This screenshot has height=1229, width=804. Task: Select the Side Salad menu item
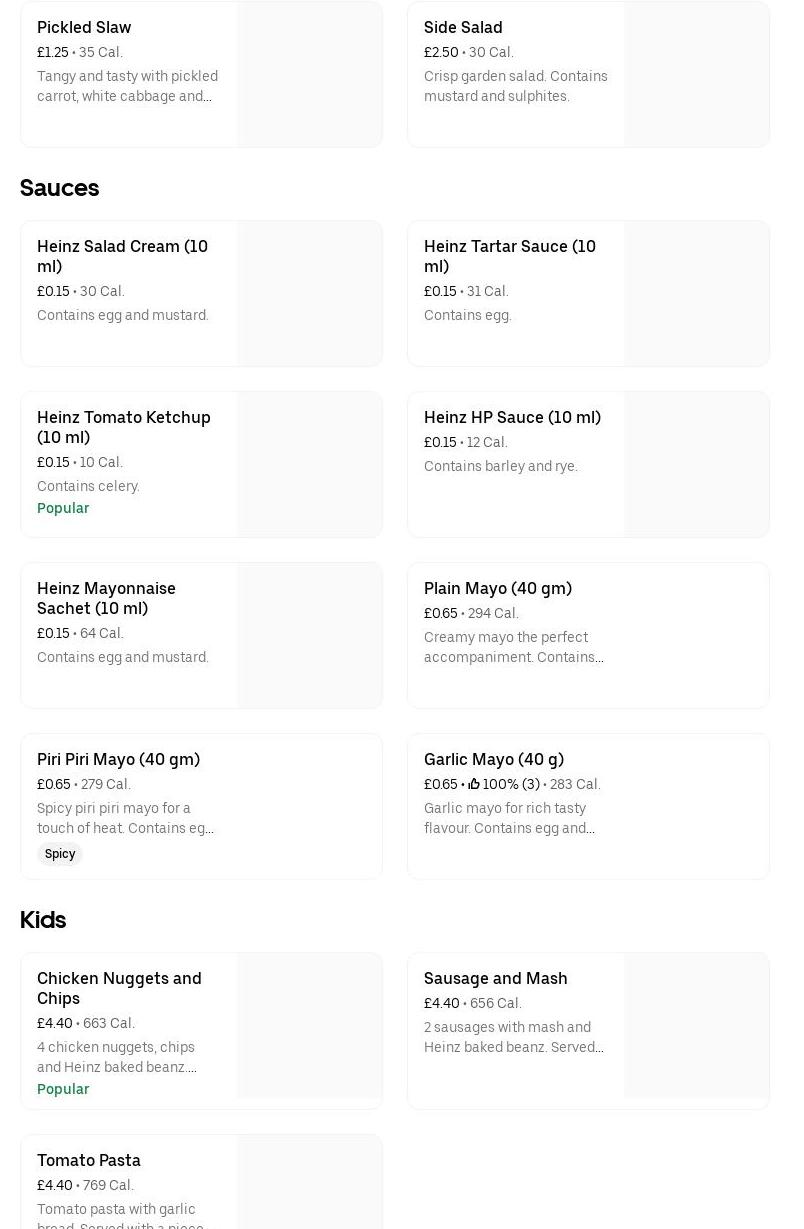(463, 28)
